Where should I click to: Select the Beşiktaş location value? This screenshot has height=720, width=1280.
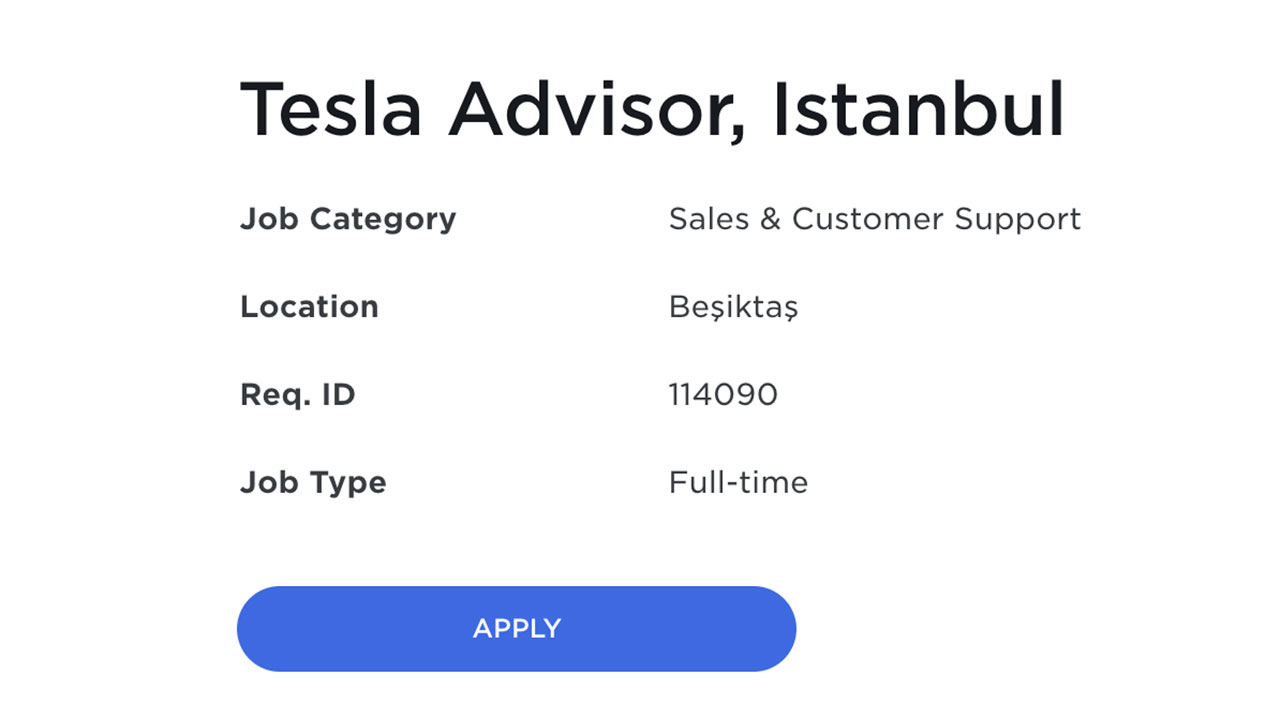click(733, 307)
